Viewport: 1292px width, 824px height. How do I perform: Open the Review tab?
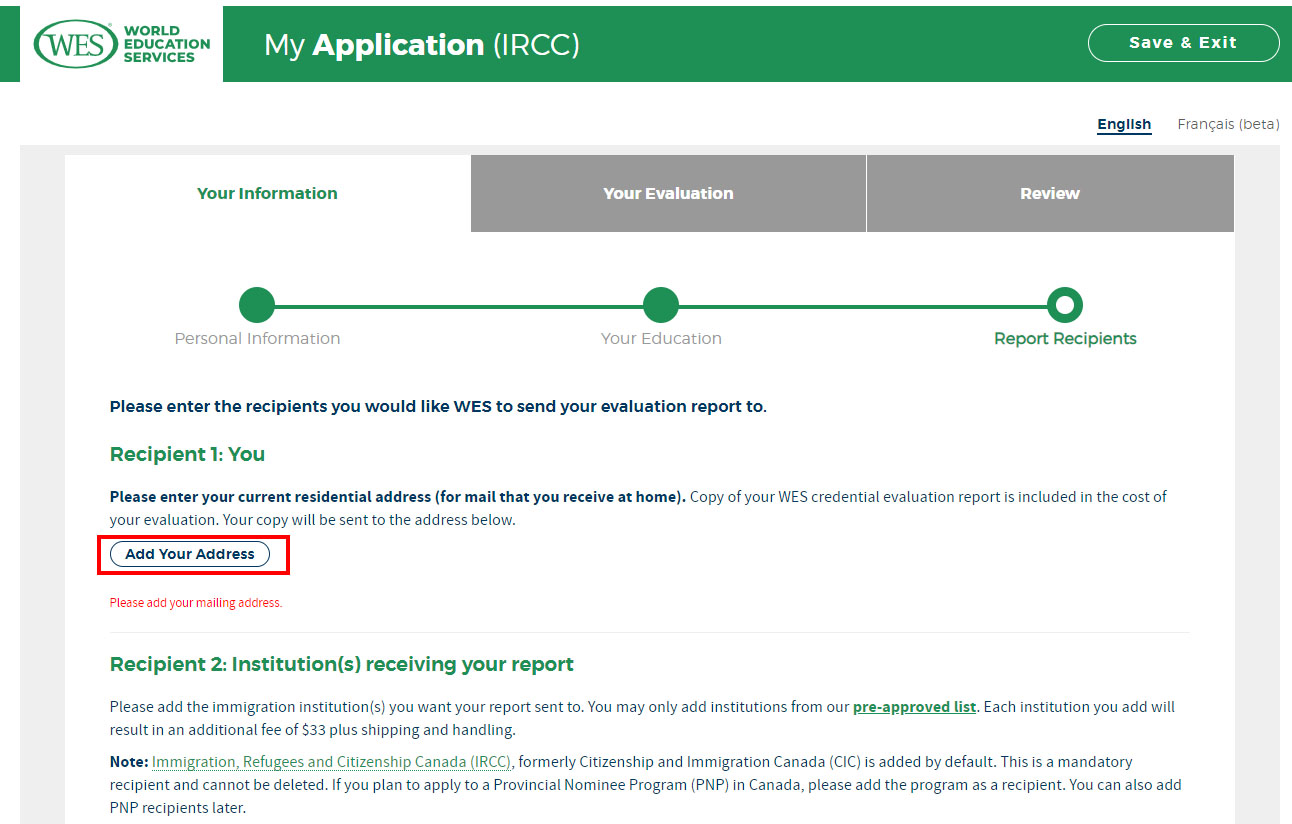[1050, 193]
